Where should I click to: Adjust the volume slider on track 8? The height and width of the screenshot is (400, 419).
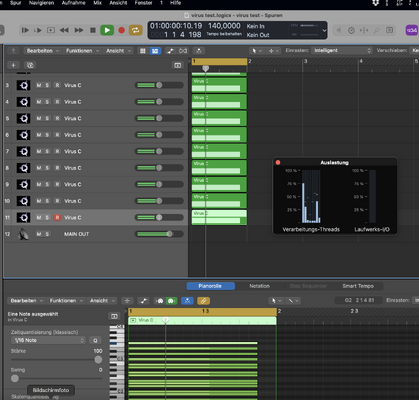coord(159,168)
